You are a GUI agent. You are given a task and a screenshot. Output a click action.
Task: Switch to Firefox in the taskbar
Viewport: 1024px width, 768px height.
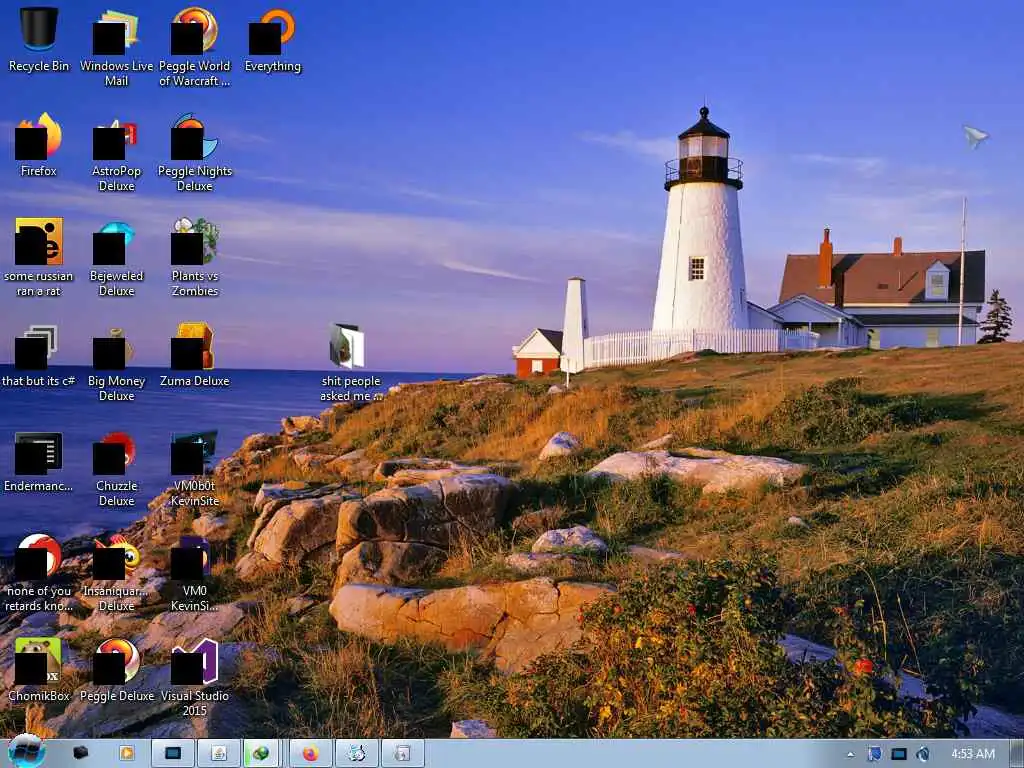(x=310, y=754)
